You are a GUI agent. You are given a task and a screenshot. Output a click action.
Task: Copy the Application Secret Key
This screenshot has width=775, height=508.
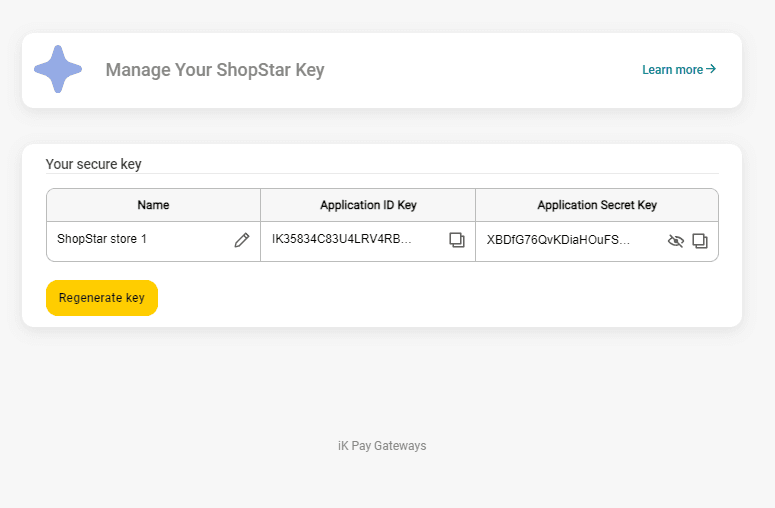point(700,241)
